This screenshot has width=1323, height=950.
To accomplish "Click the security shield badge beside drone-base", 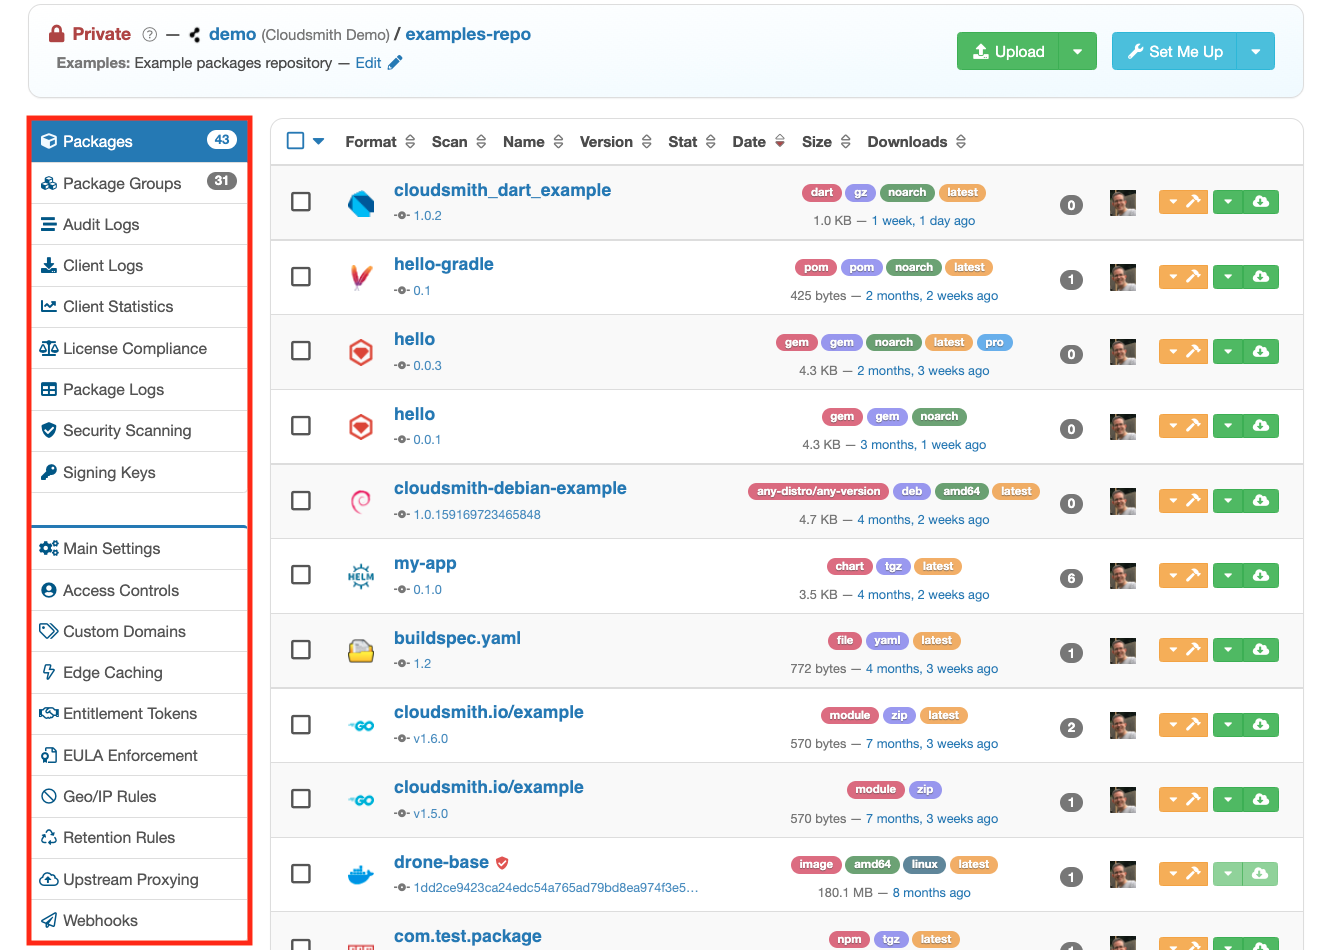I will coord(502,862).
